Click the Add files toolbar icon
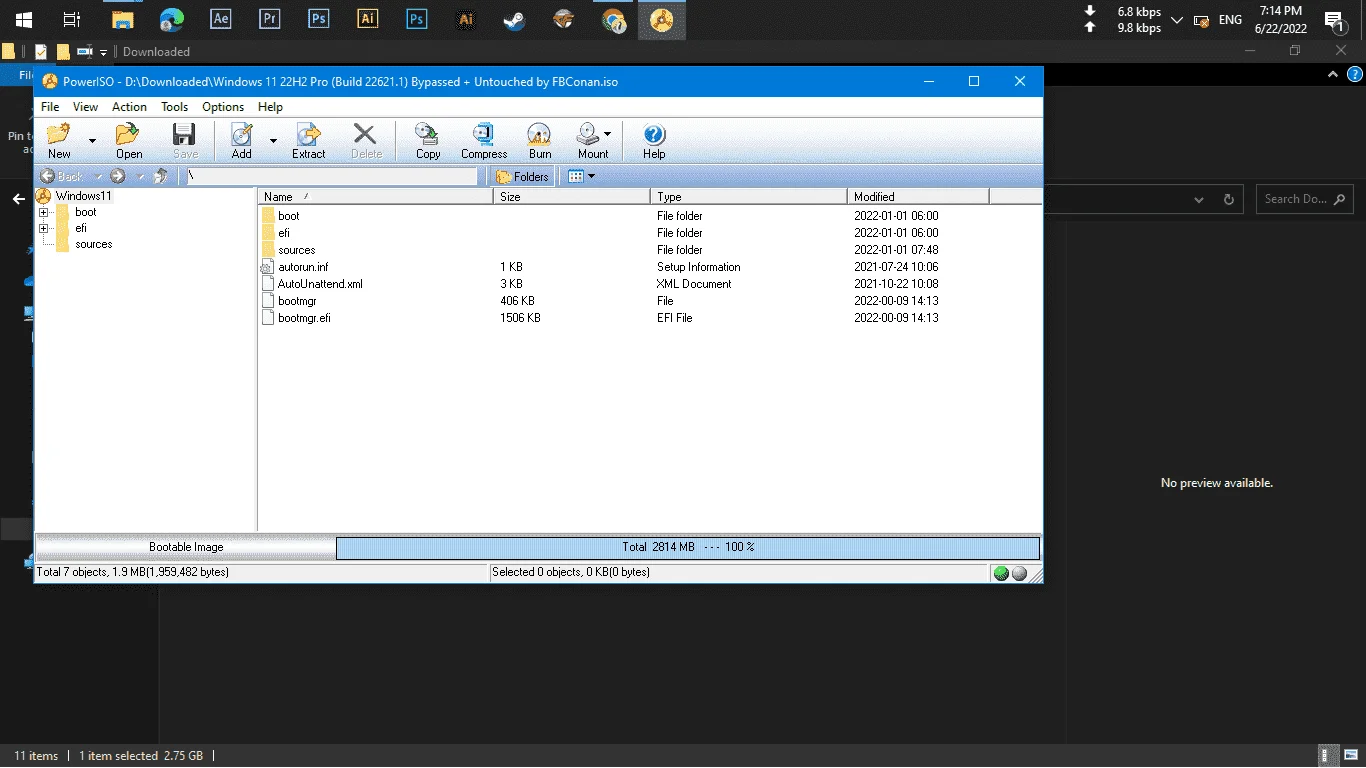1366x768 pixels. pyautogui.click(x=241, y=135)
